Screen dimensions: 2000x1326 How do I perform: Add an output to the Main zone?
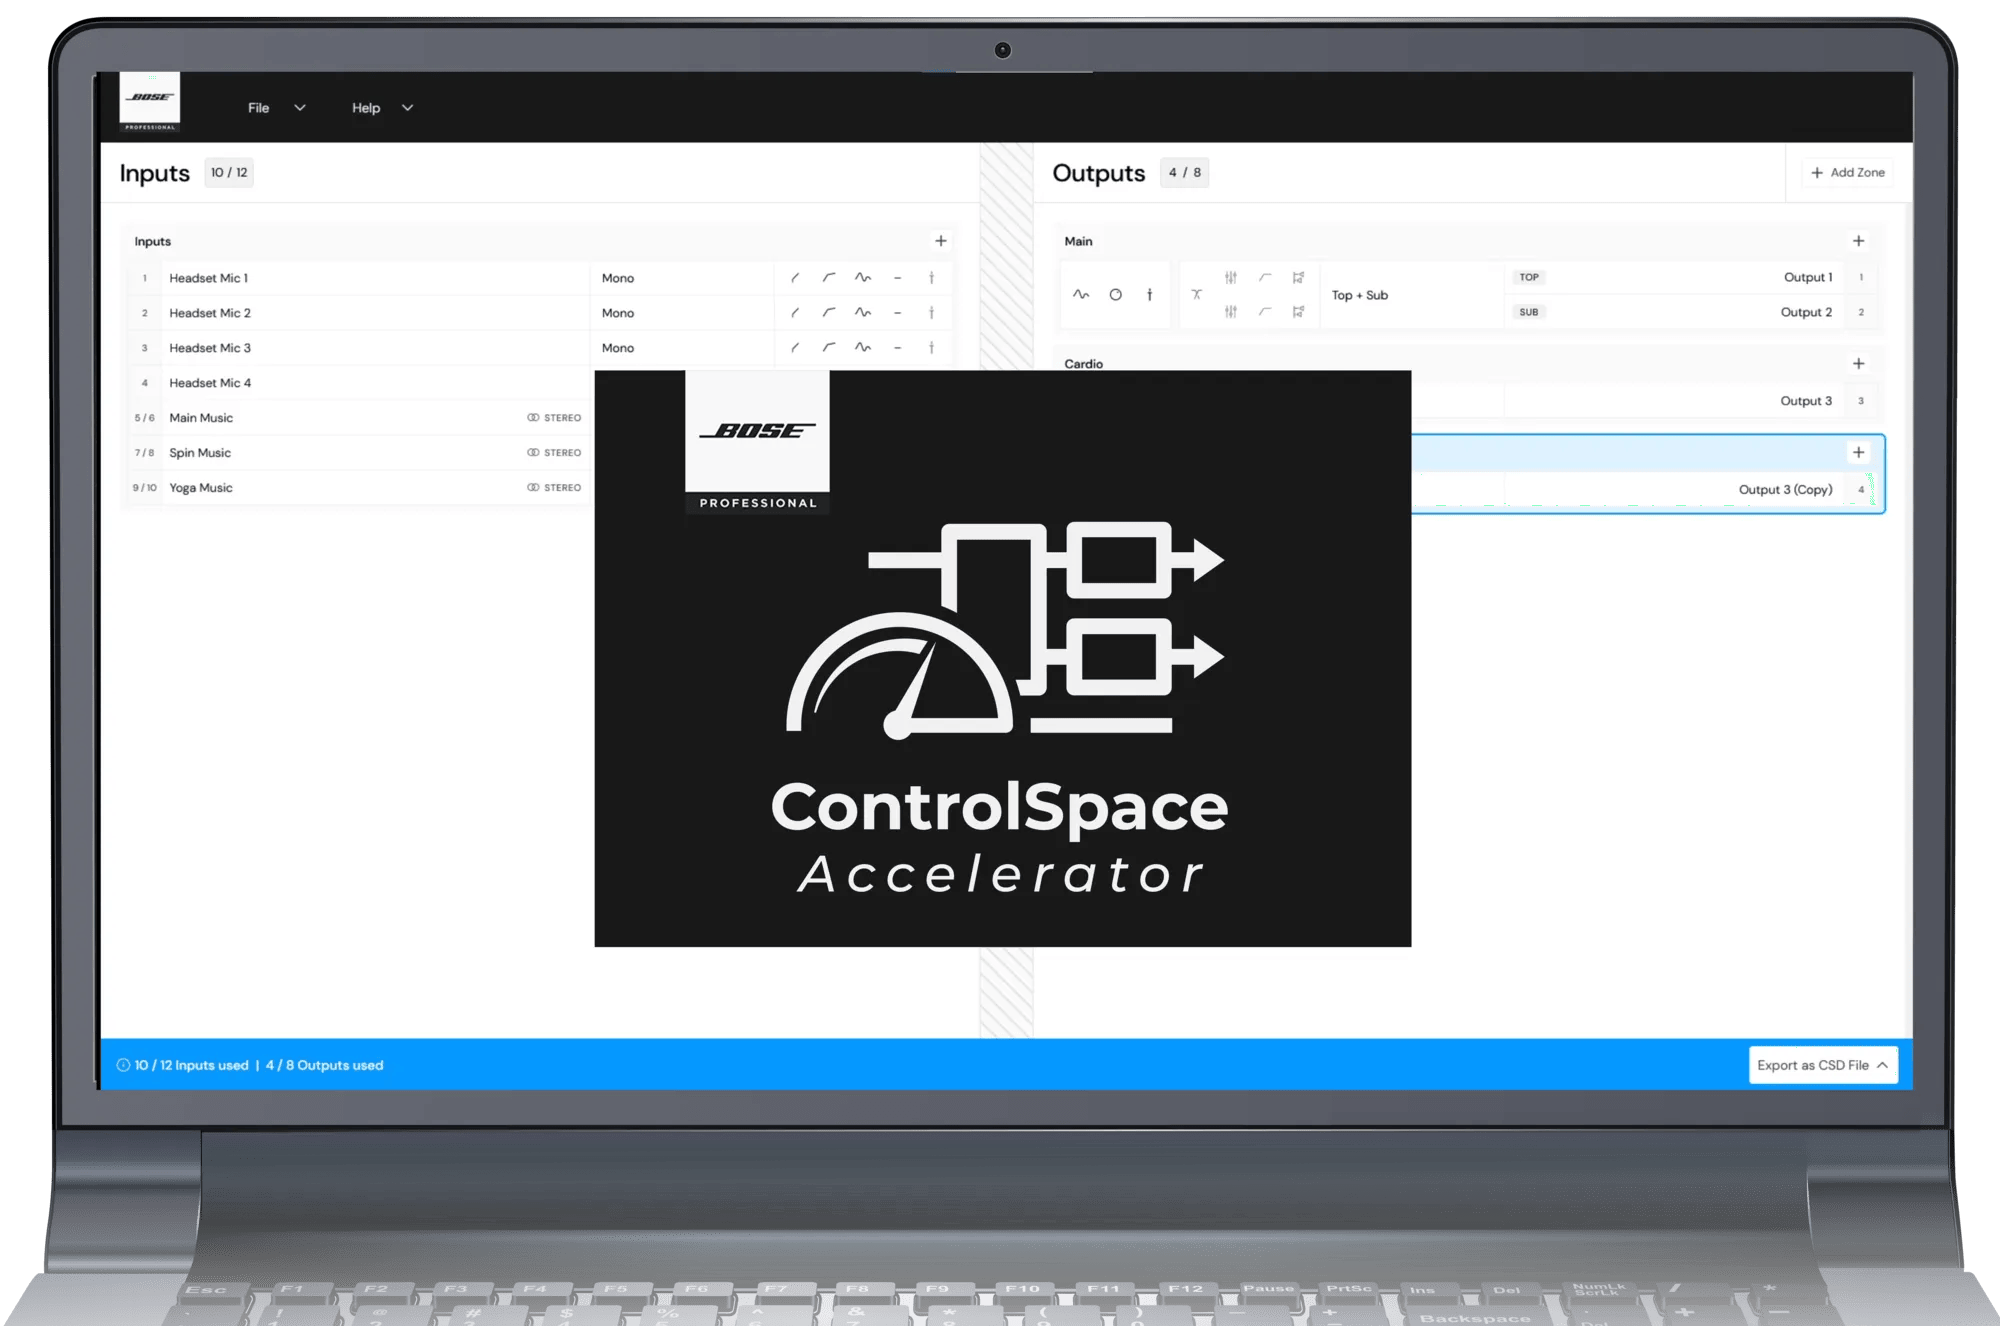1858,241
